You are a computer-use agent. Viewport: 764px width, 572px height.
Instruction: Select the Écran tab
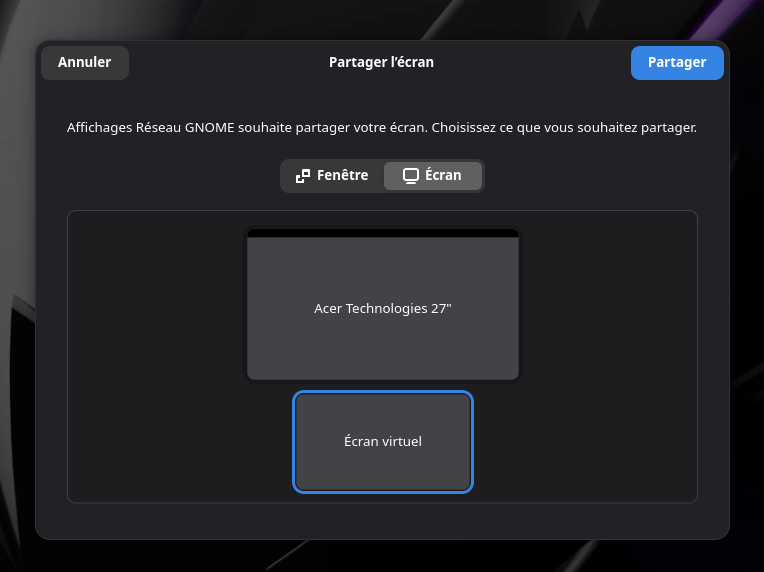(x=433, y=175)
